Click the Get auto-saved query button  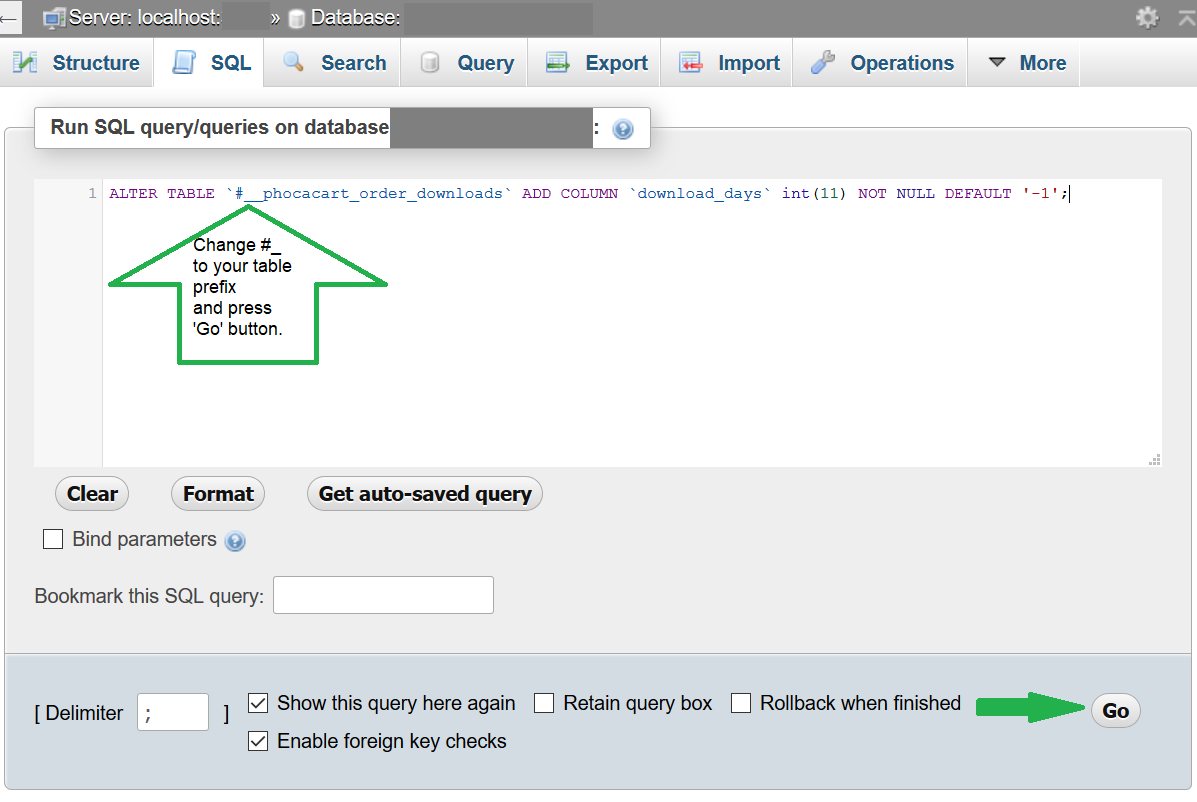pyautogui.click(x=424, y=494)
